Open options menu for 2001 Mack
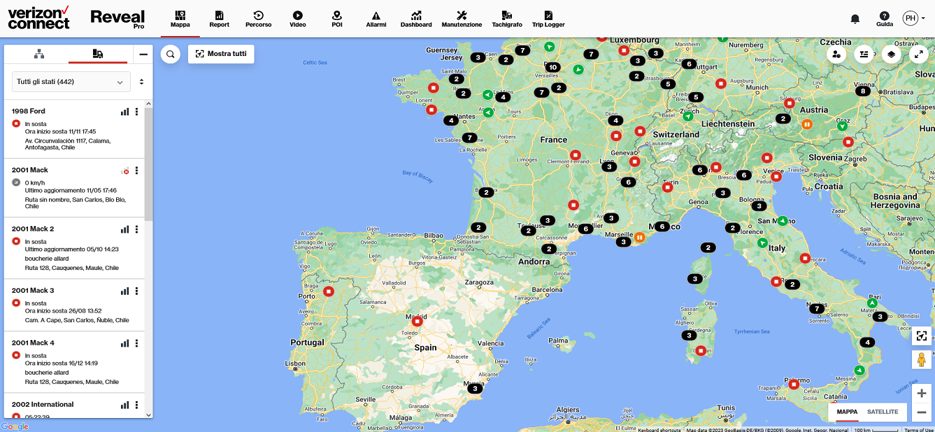Image resolution: width=935 pixels, height=432 pixels. tap(137, 171)
